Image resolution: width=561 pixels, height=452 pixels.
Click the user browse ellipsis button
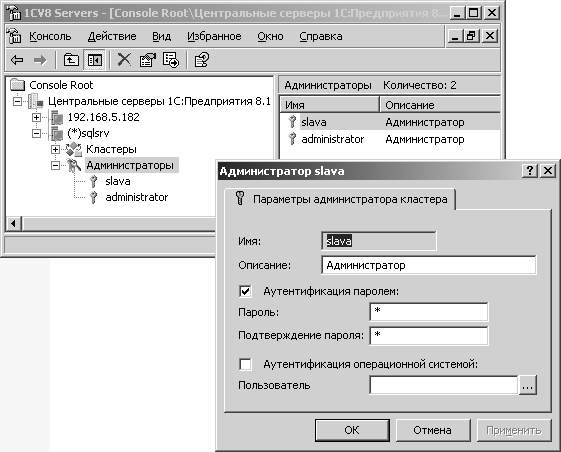click(x=527, y=385)
